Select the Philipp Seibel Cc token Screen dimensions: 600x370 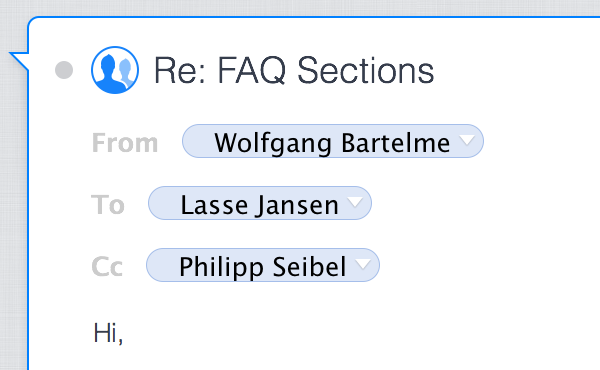click(263, 265)
